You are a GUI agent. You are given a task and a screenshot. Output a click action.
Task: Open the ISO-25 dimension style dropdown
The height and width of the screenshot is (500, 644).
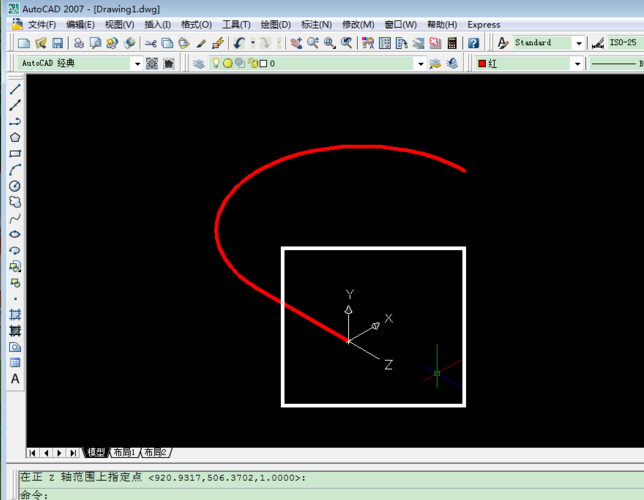(625, 43)
